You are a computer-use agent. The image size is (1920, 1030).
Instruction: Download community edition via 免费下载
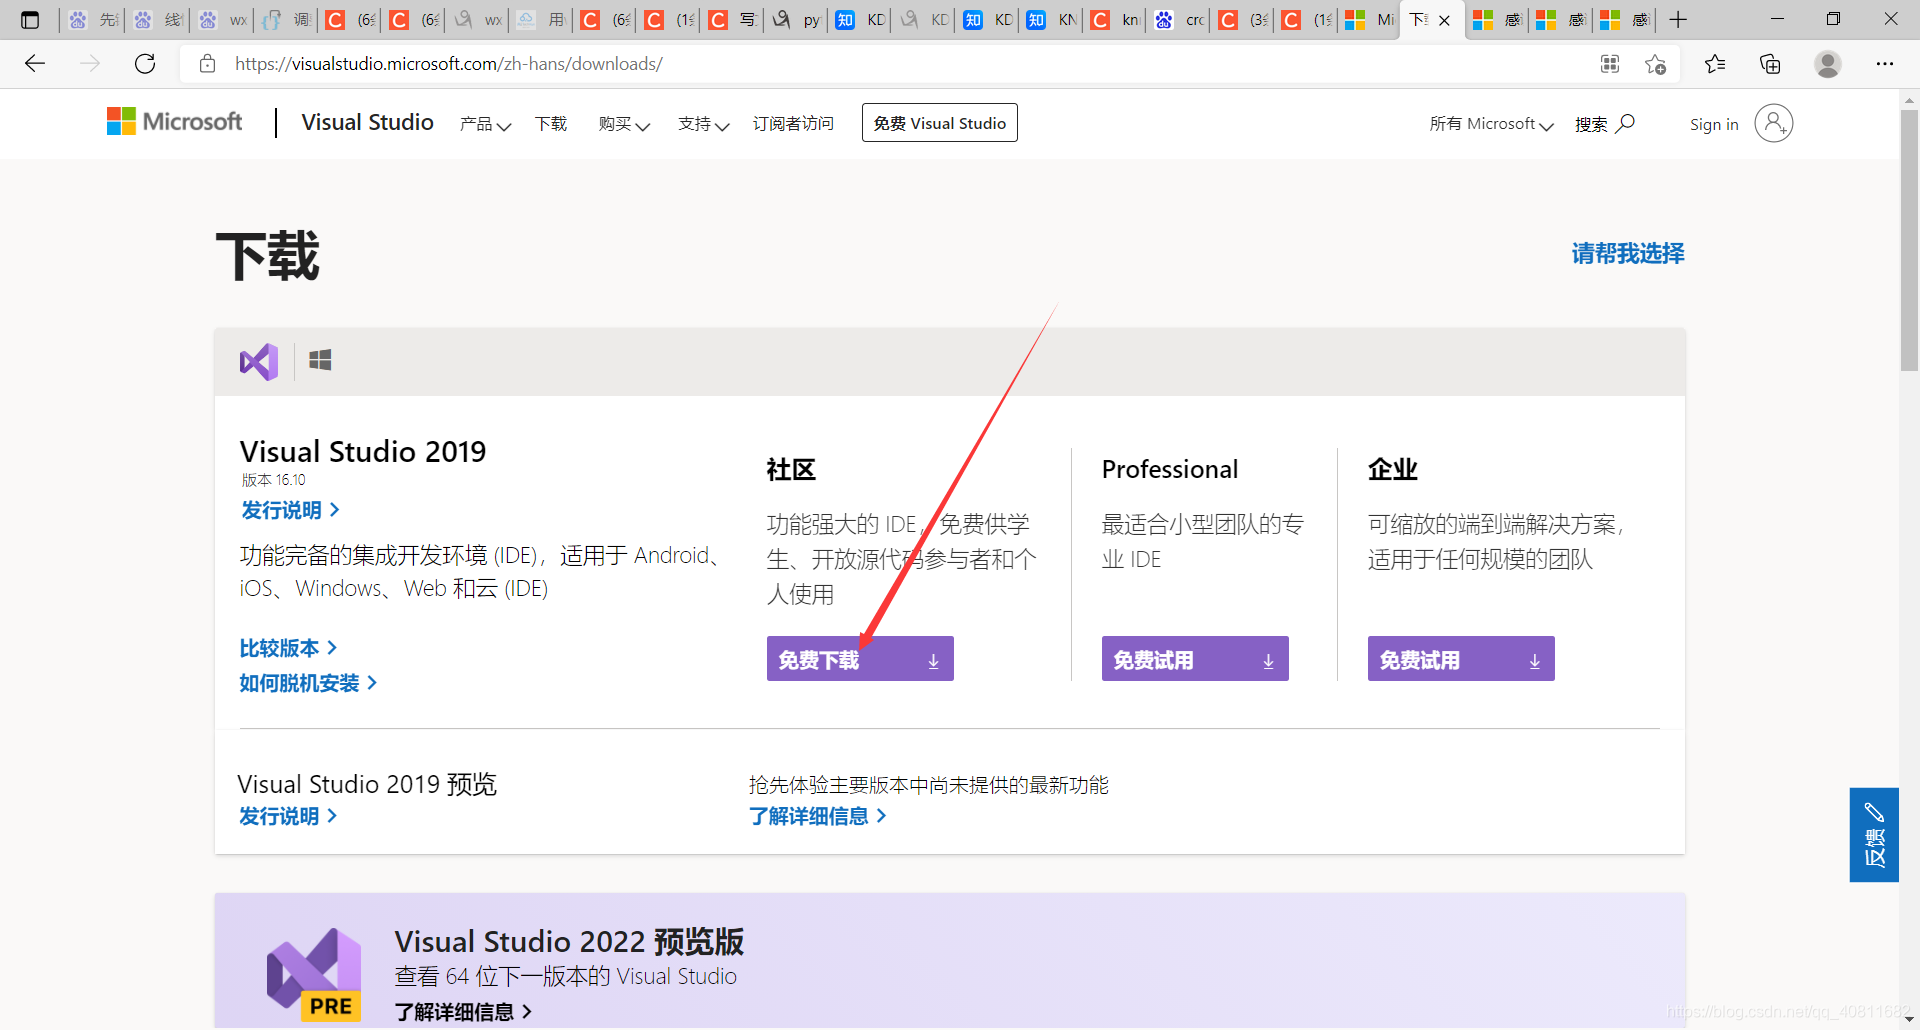point(860,659)
